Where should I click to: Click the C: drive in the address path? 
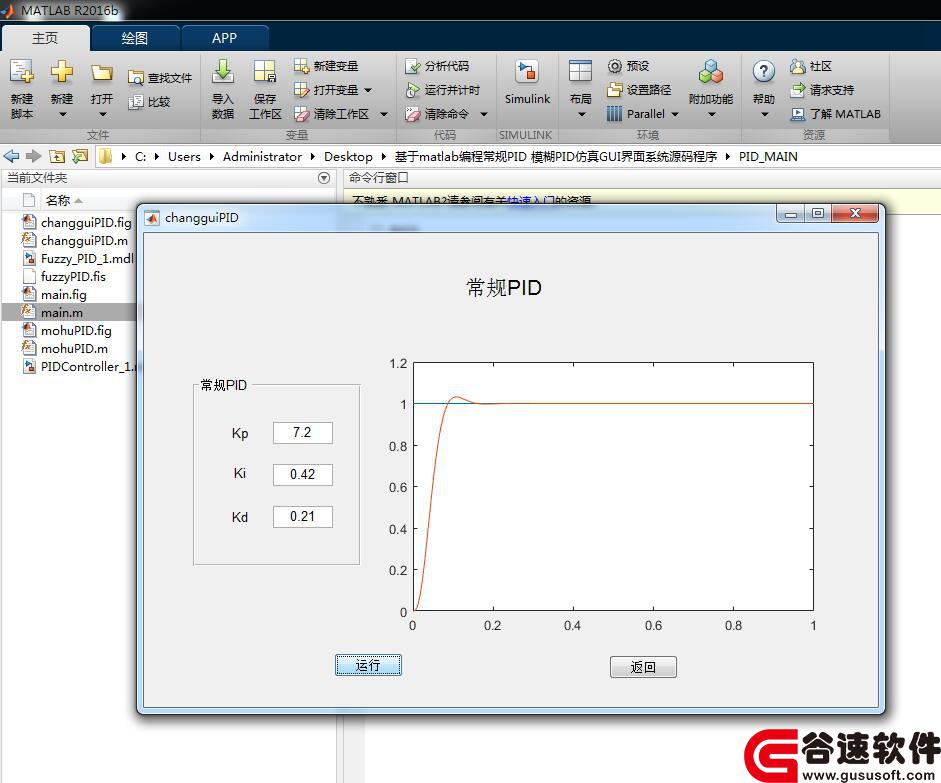pos(140,157)
